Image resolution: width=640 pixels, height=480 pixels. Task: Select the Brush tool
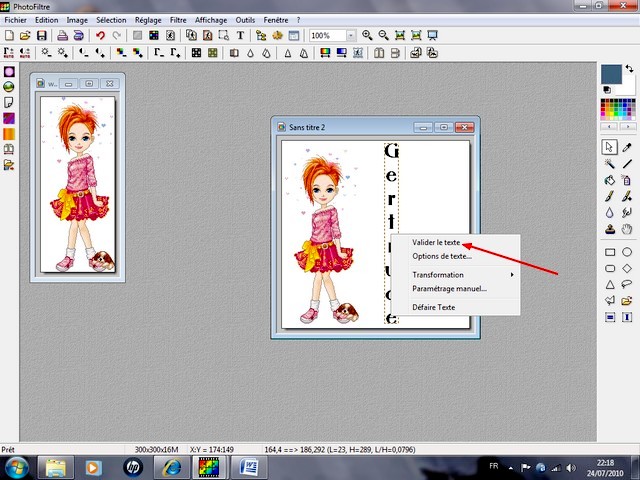609,196
